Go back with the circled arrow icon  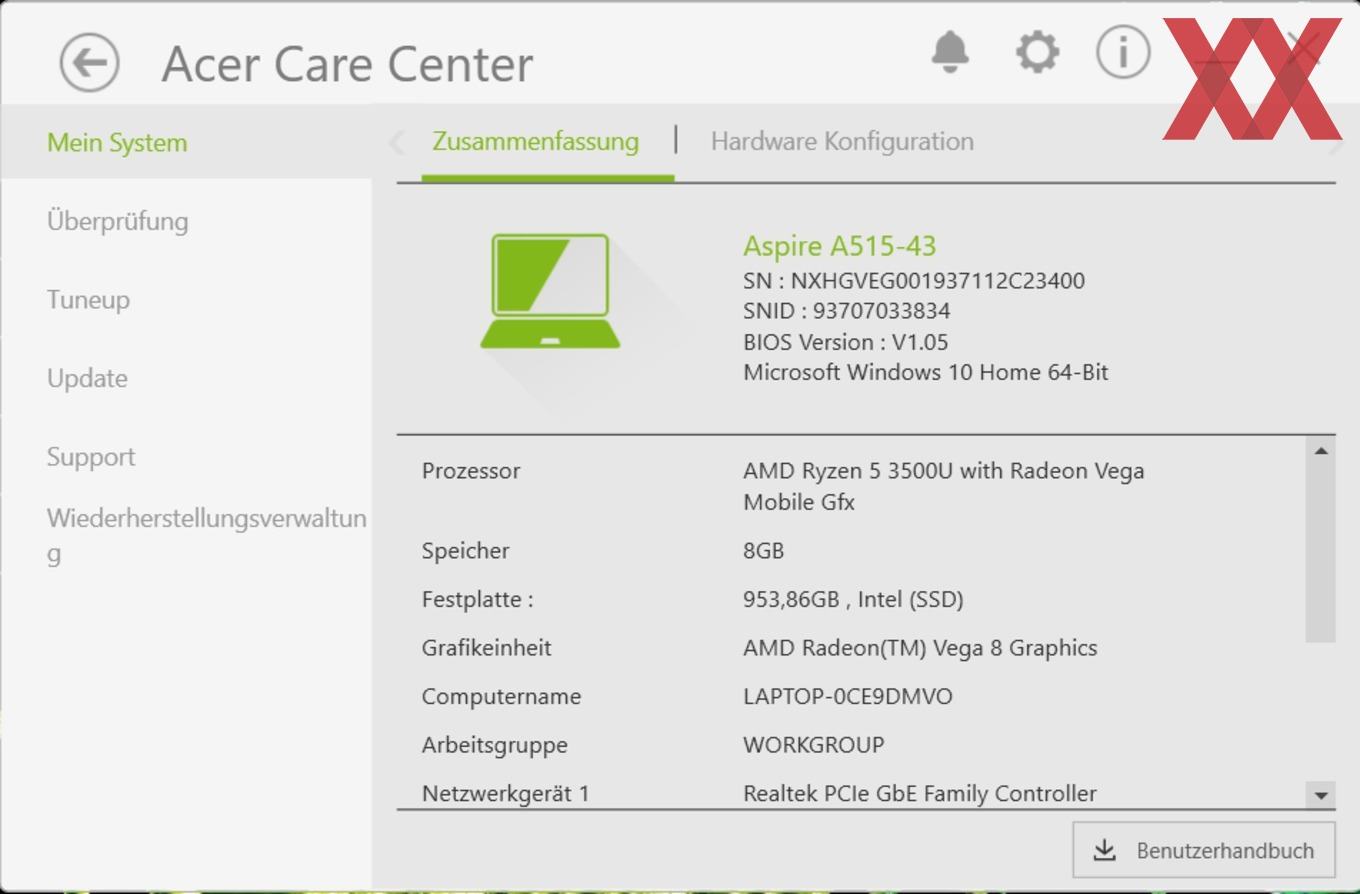pyautogui.click(x=89, y=63)
